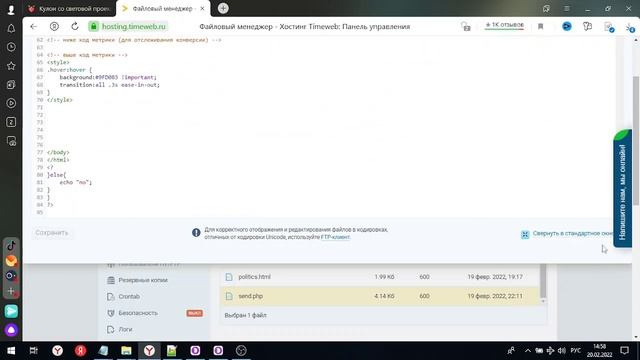The image size is (640, 360).
Task: Click the file list scrollbar
Action: click(543, 282)
